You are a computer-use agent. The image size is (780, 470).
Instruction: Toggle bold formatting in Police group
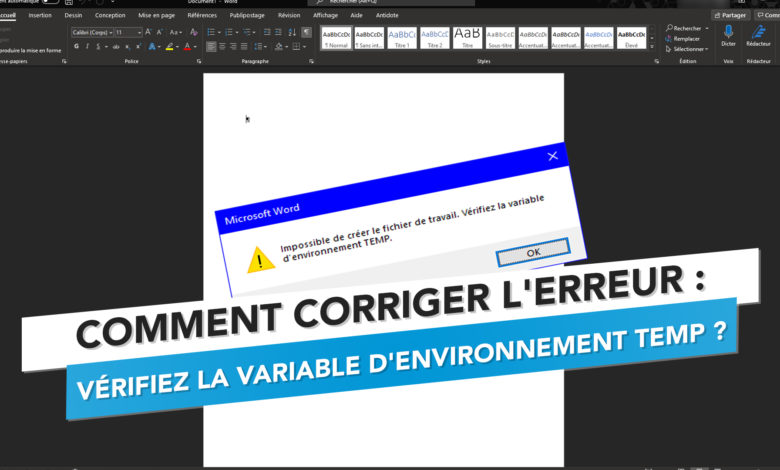coord(77,46)
